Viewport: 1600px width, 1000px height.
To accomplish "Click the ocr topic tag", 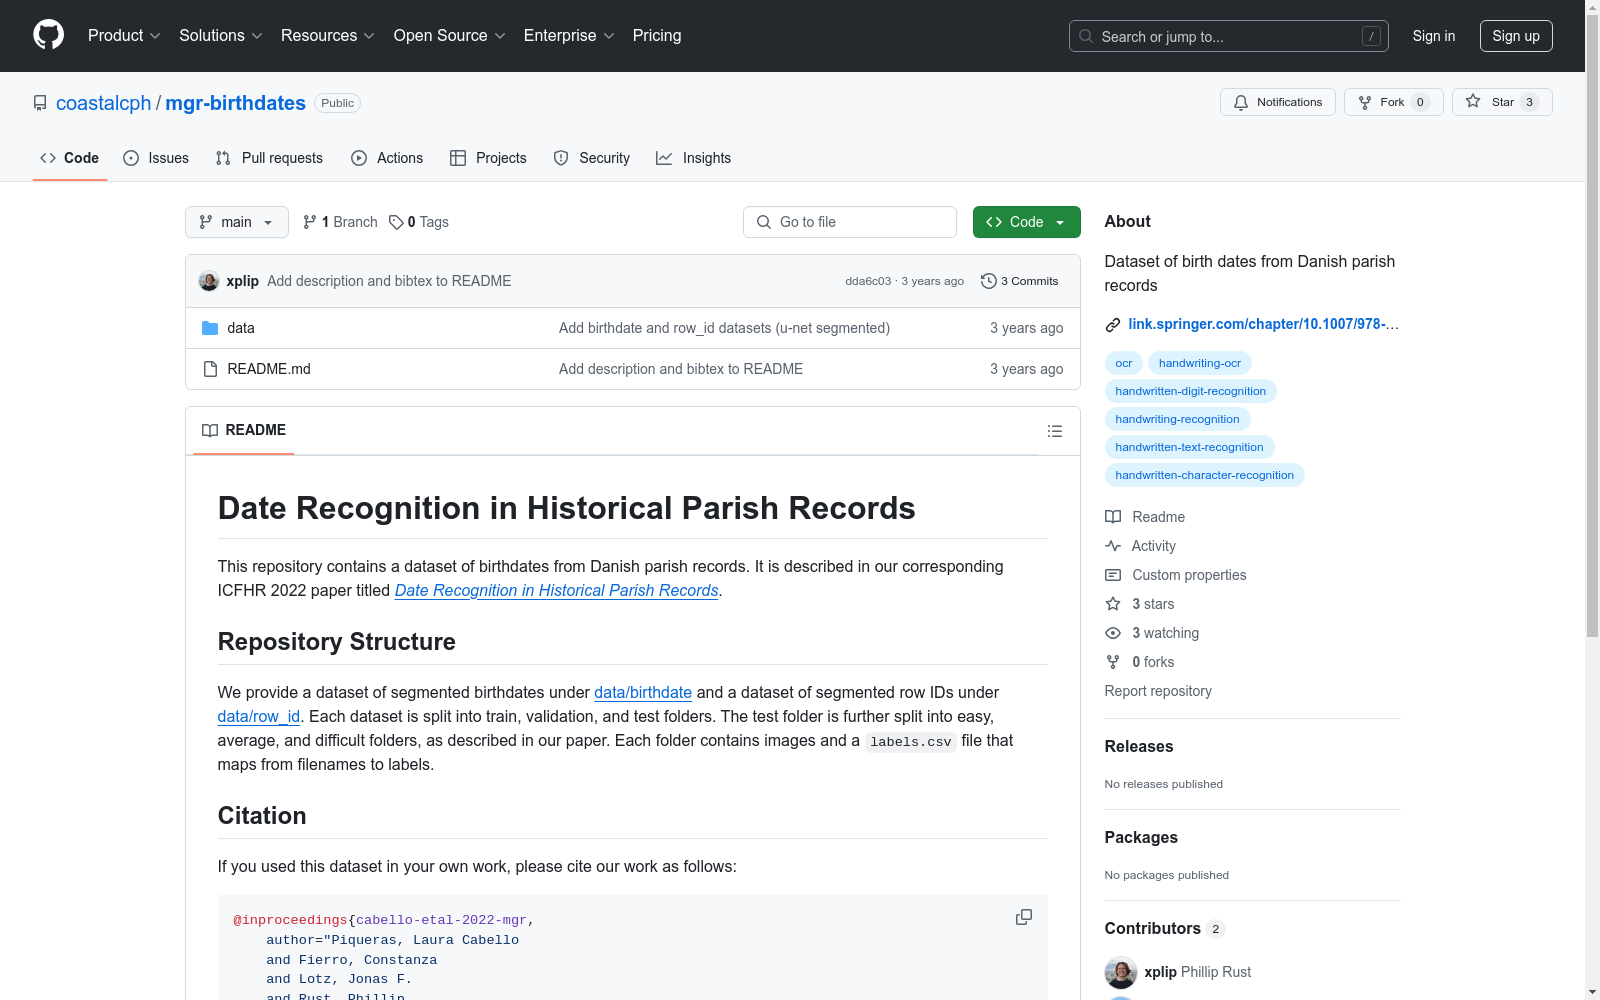I will point(1124,363).
